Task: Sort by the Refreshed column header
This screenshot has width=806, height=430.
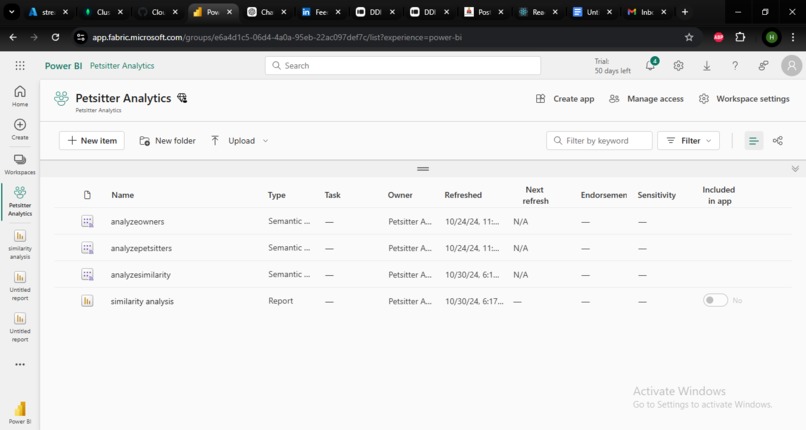Action: 463,195
